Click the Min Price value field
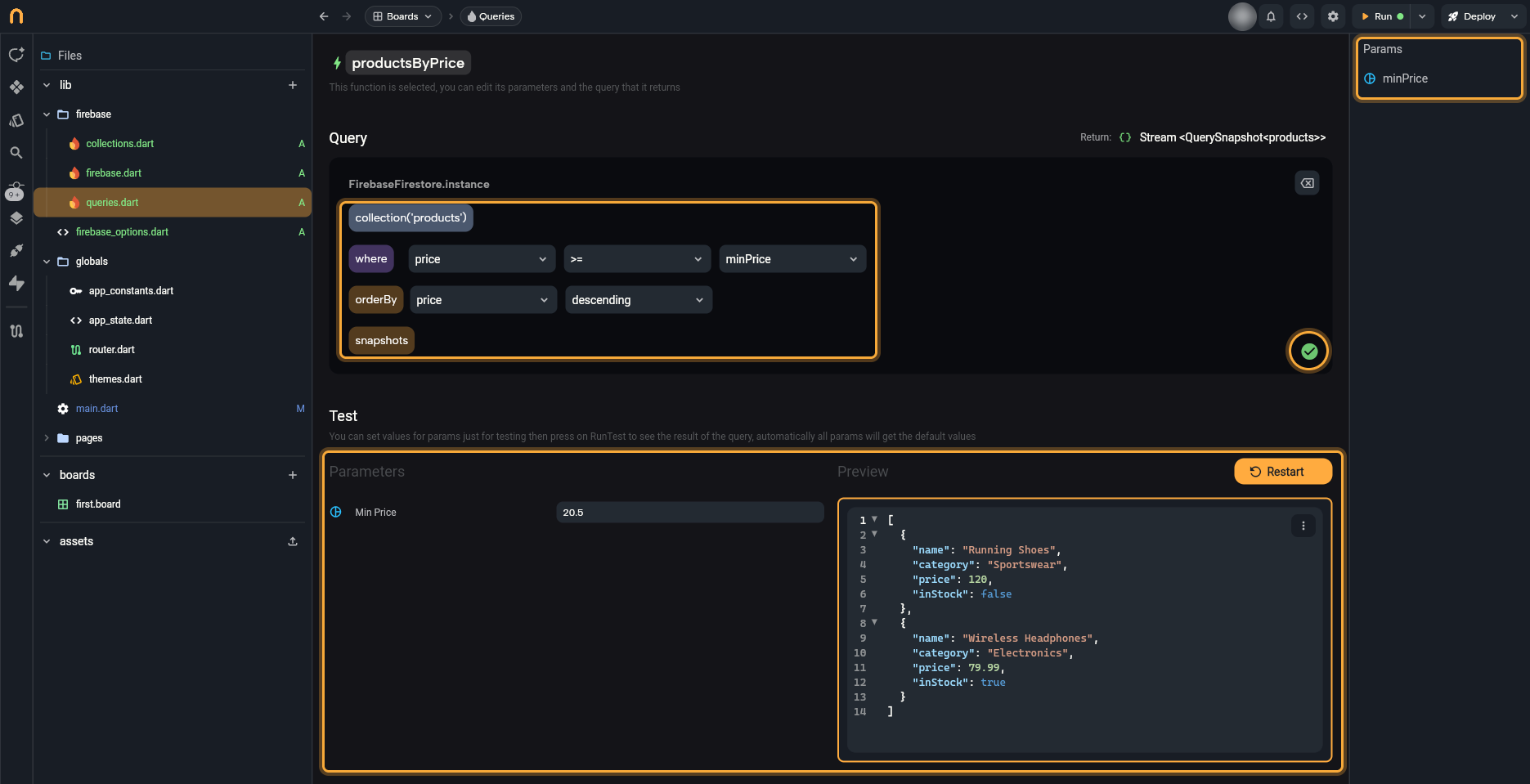The width and height of the screenshot is (1530, 784). point(690,512)
